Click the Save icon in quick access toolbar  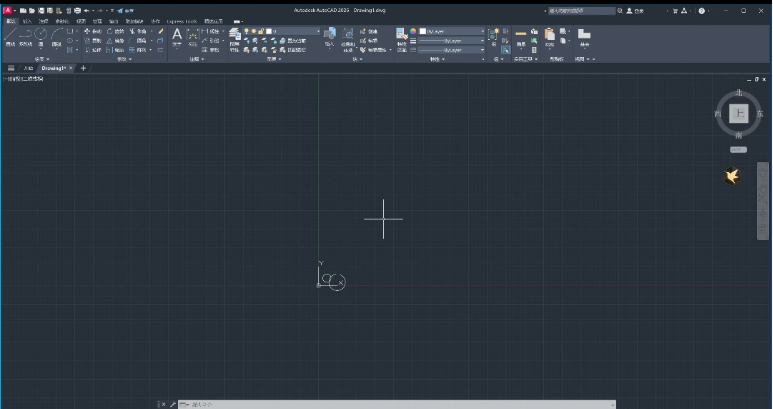point(41,10)
